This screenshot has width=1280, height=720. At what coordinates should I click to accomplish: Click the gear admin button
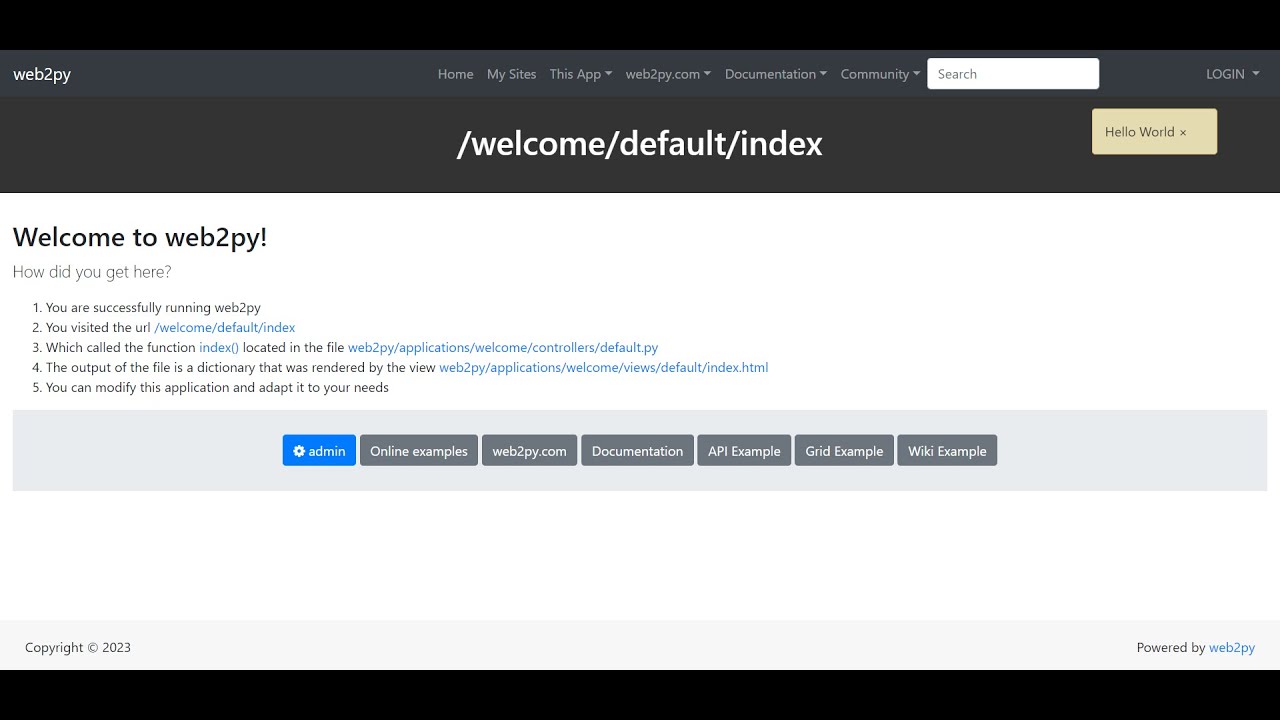pos(319,451)
